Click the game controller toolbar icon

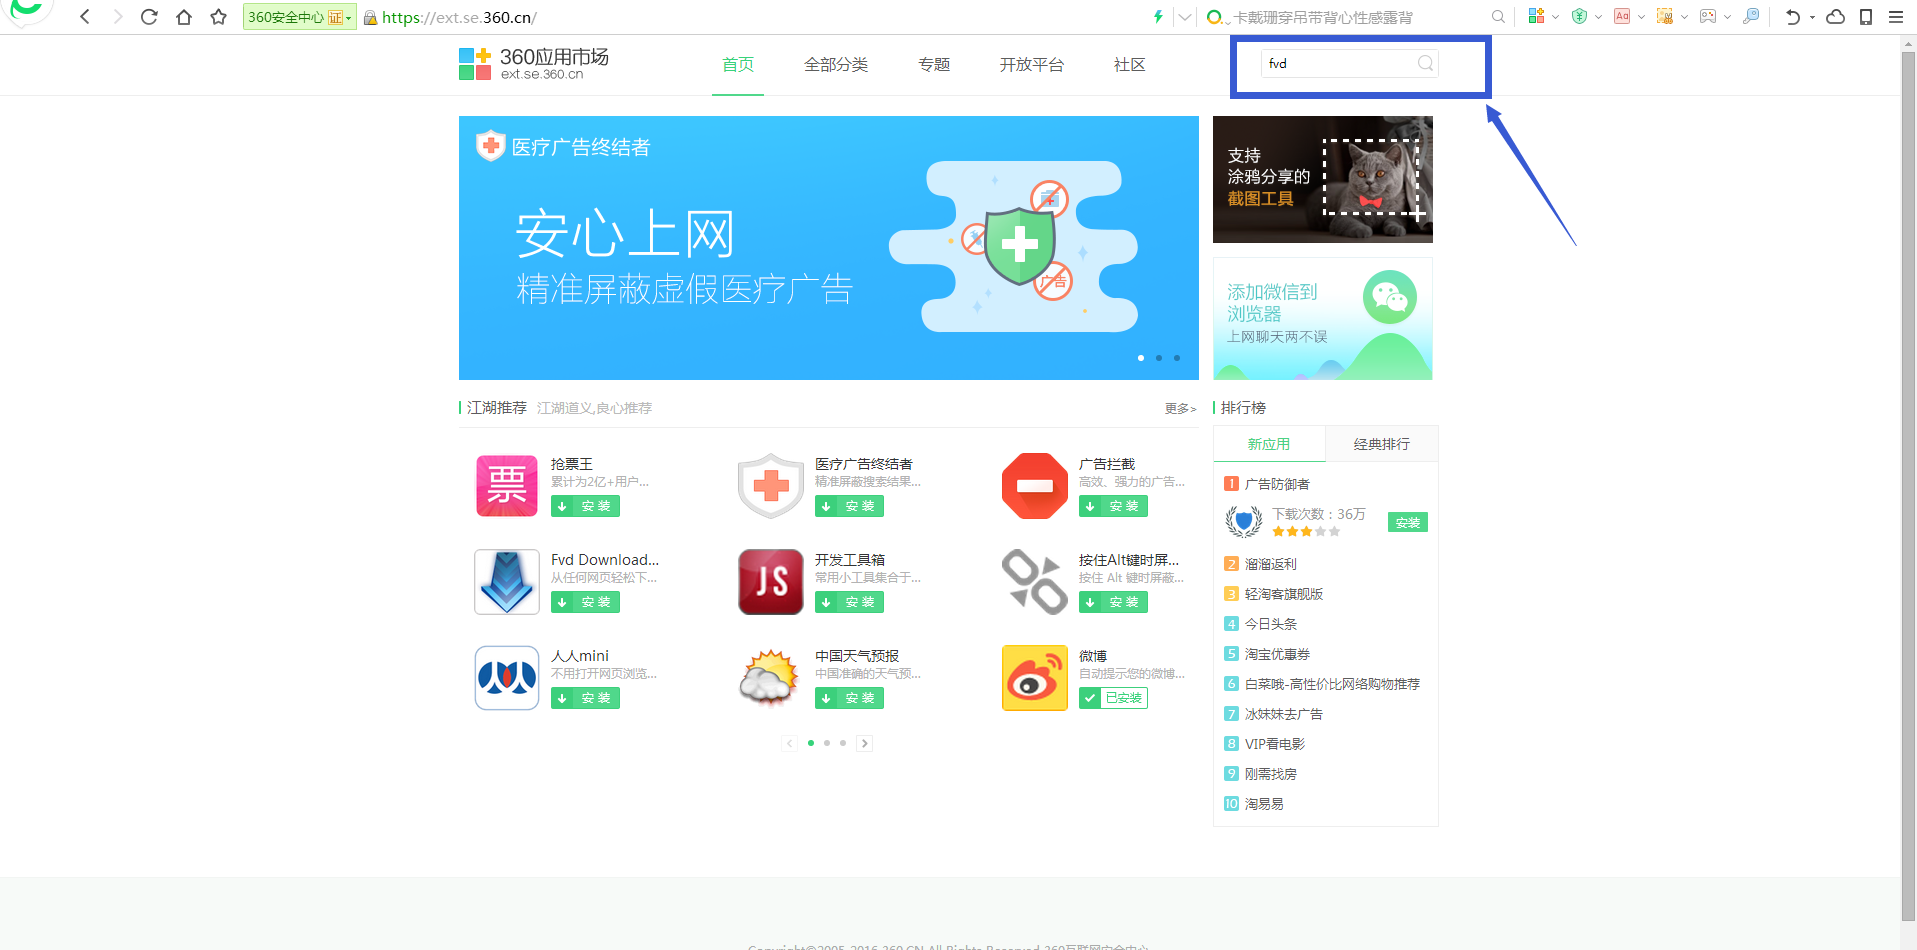click(1708, 17)
